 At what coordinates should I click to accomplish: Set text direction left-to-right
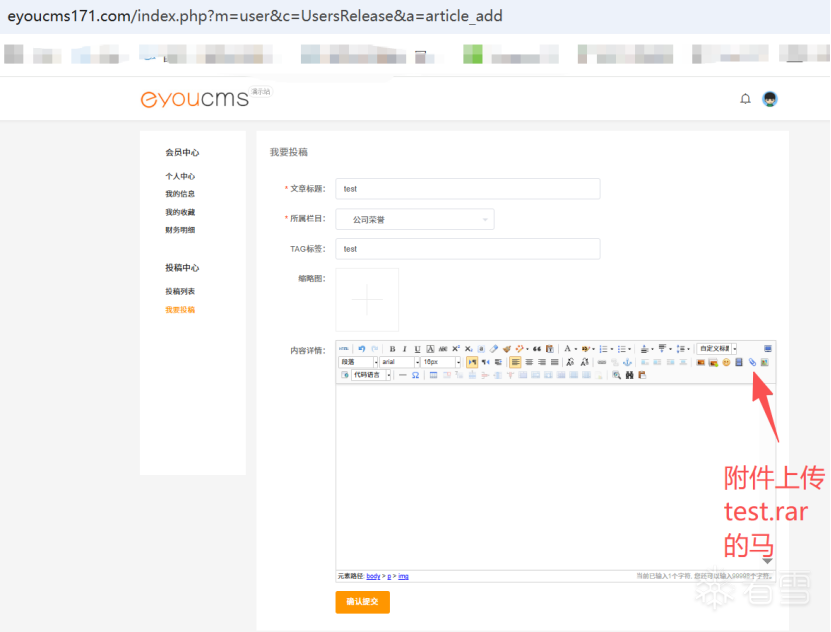click(x=472, y=362)
